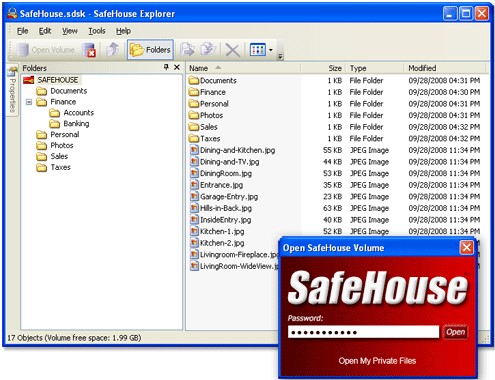
Task: Collapse the Finance tree node
Action: click(x=29, y=102)
